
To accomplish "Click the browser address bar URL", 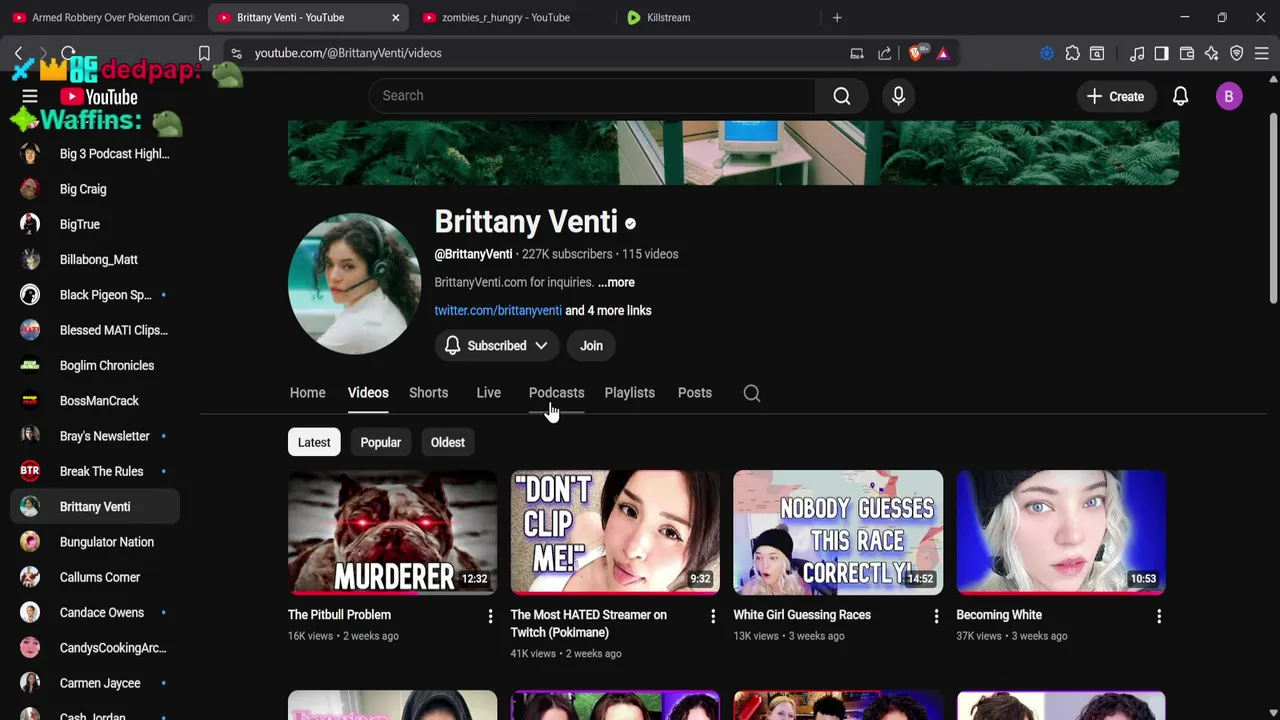I will click(x=348, y=53).
